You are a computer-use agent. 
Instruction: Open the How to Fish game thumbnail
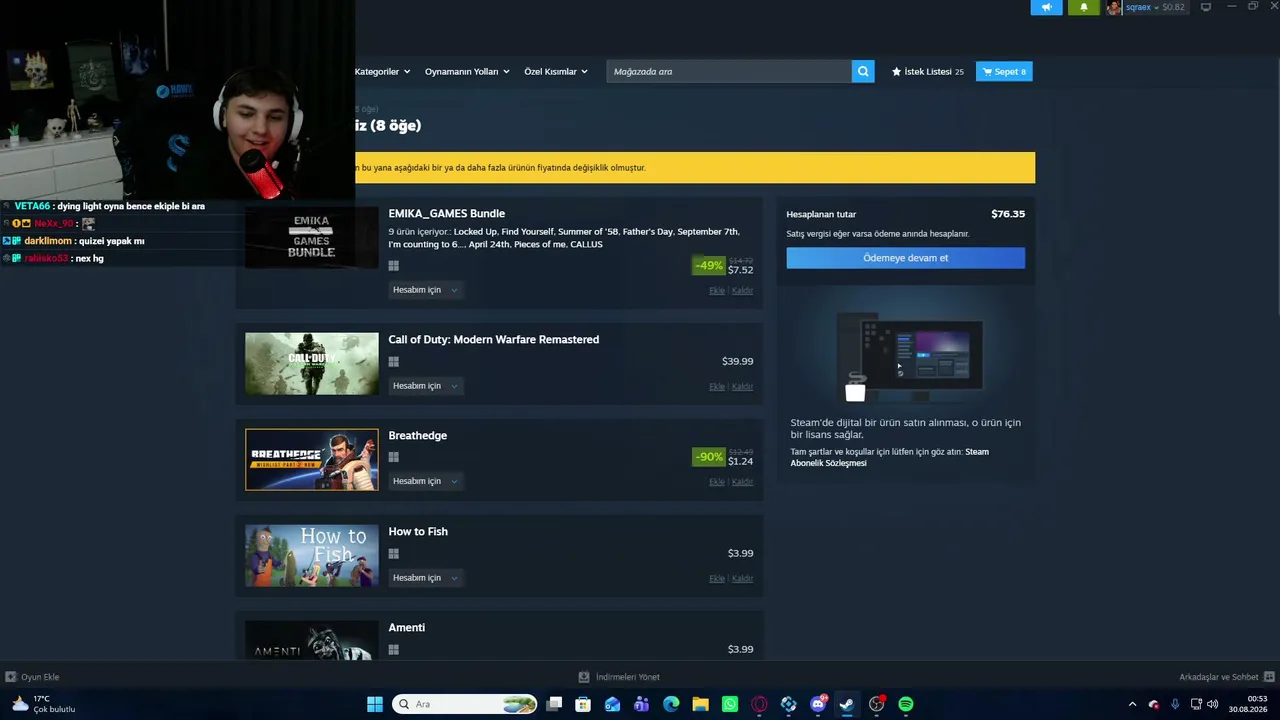tap(312, 556)
